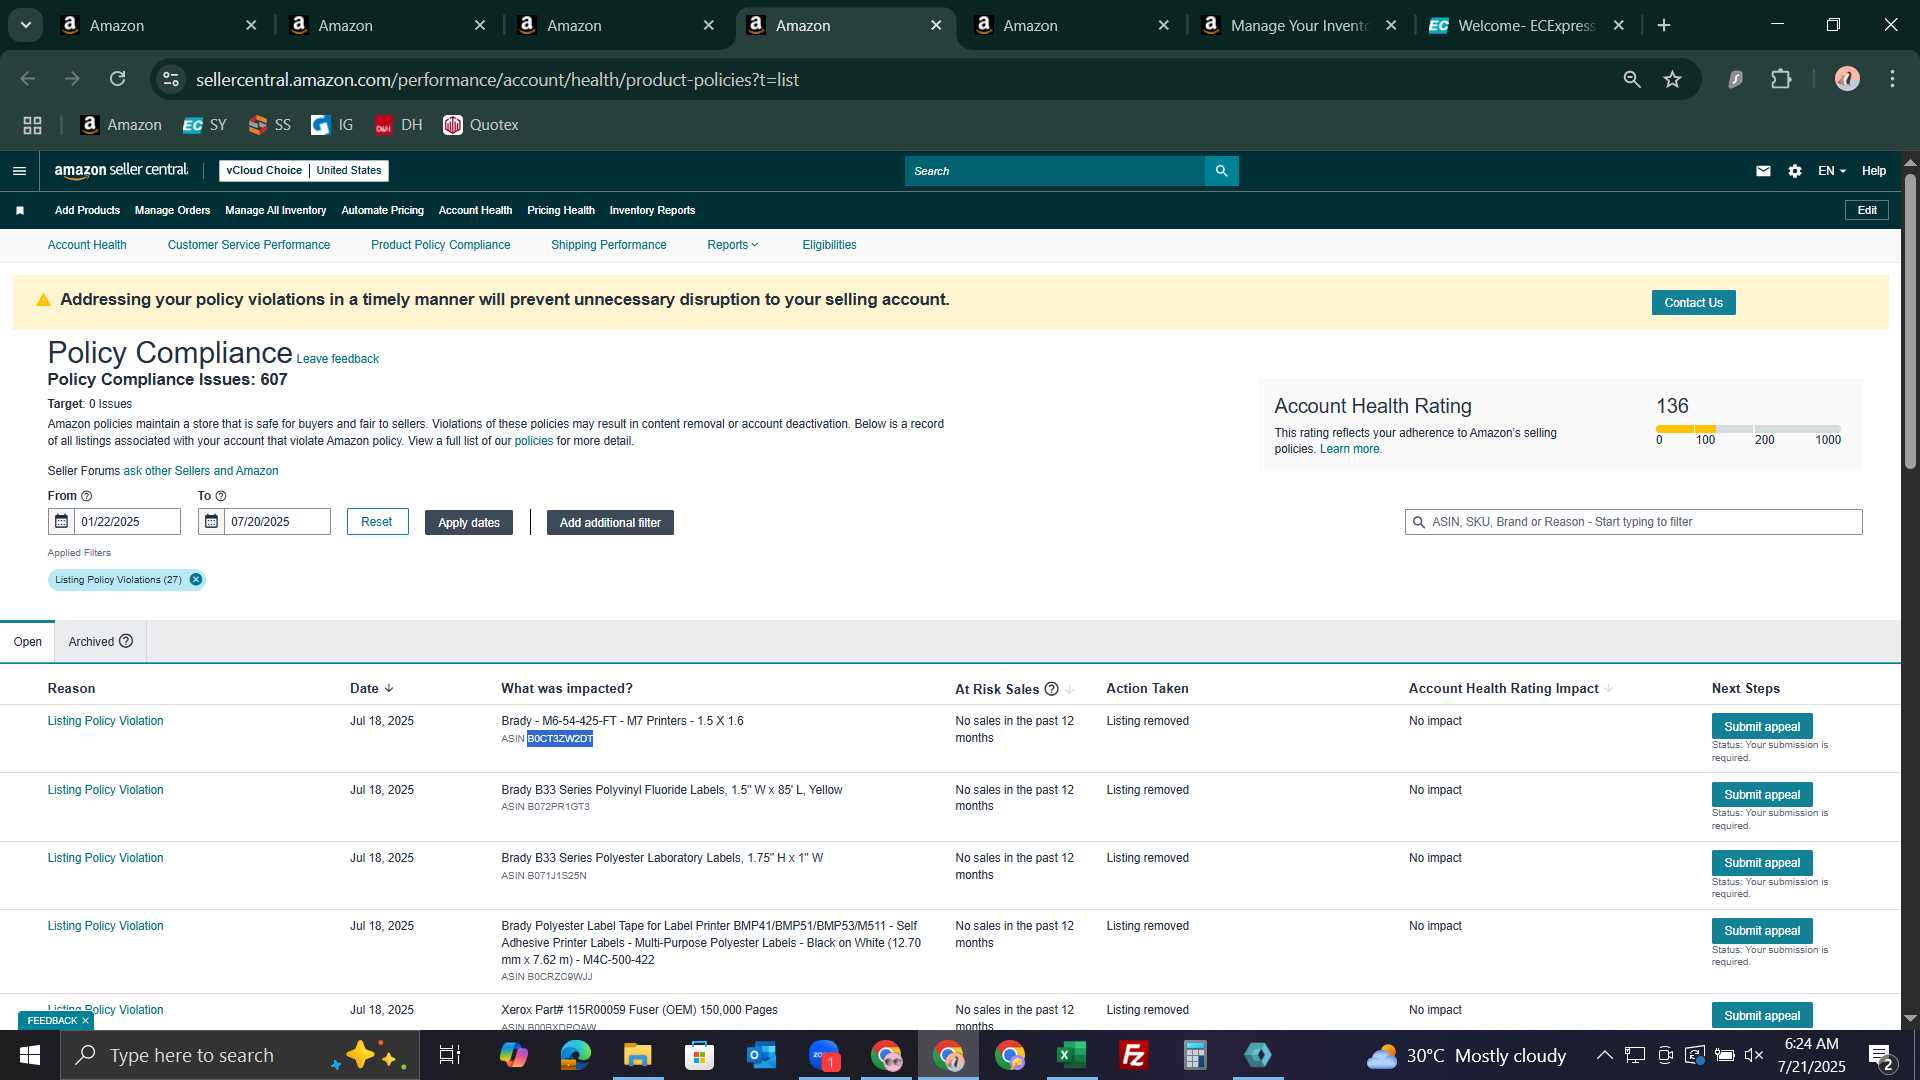Open Automate Pricing in navbar
Viewport: 1920px width, 1080px height.
pos(382,210)
